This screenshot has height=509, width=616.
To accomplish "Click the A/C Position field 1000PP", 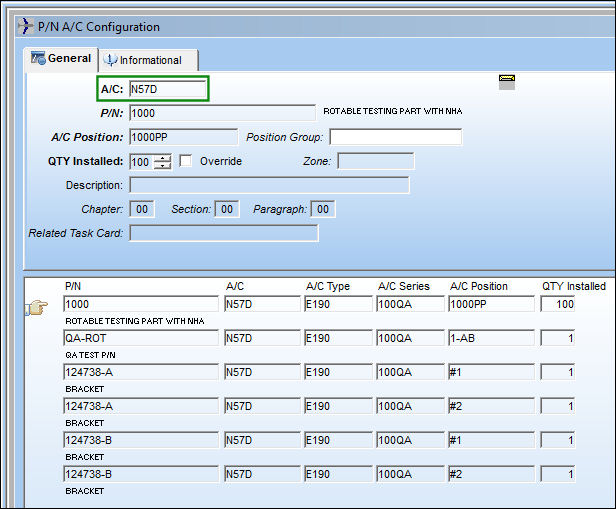I will click(x=183, y=137).
